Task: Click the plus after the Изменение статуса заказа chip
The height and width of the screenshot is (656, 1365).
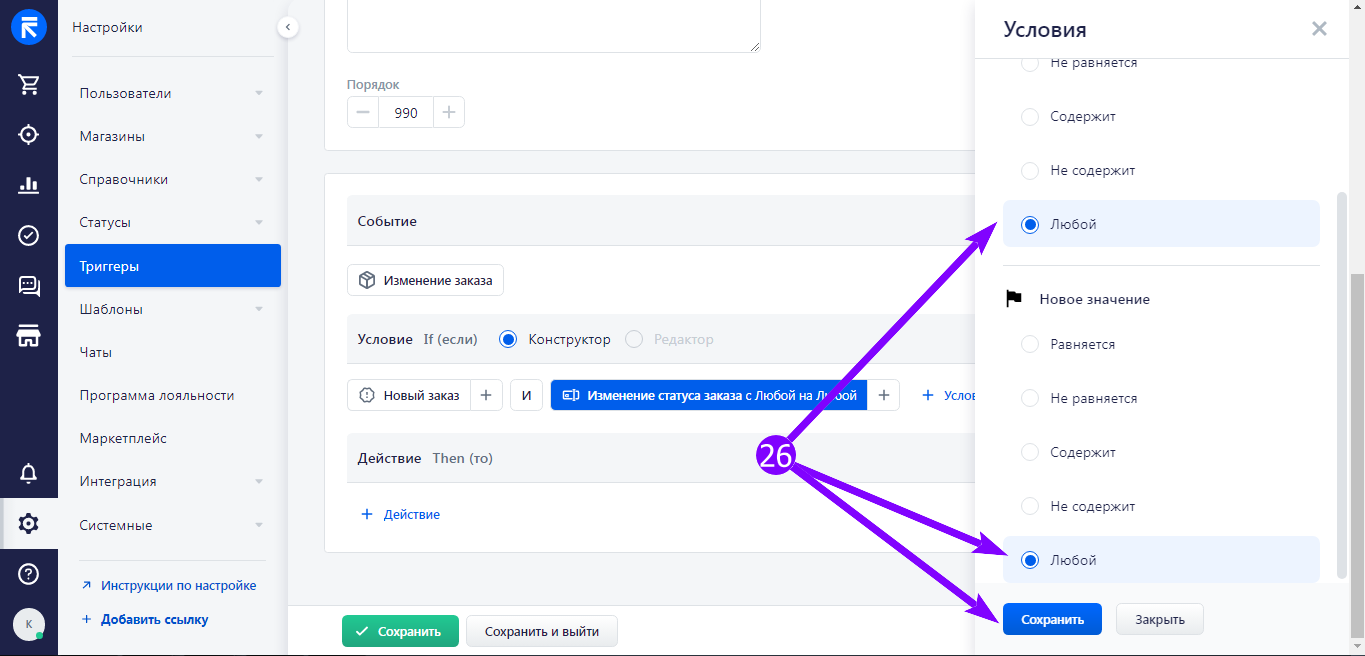Action: (x=883, y=395)
